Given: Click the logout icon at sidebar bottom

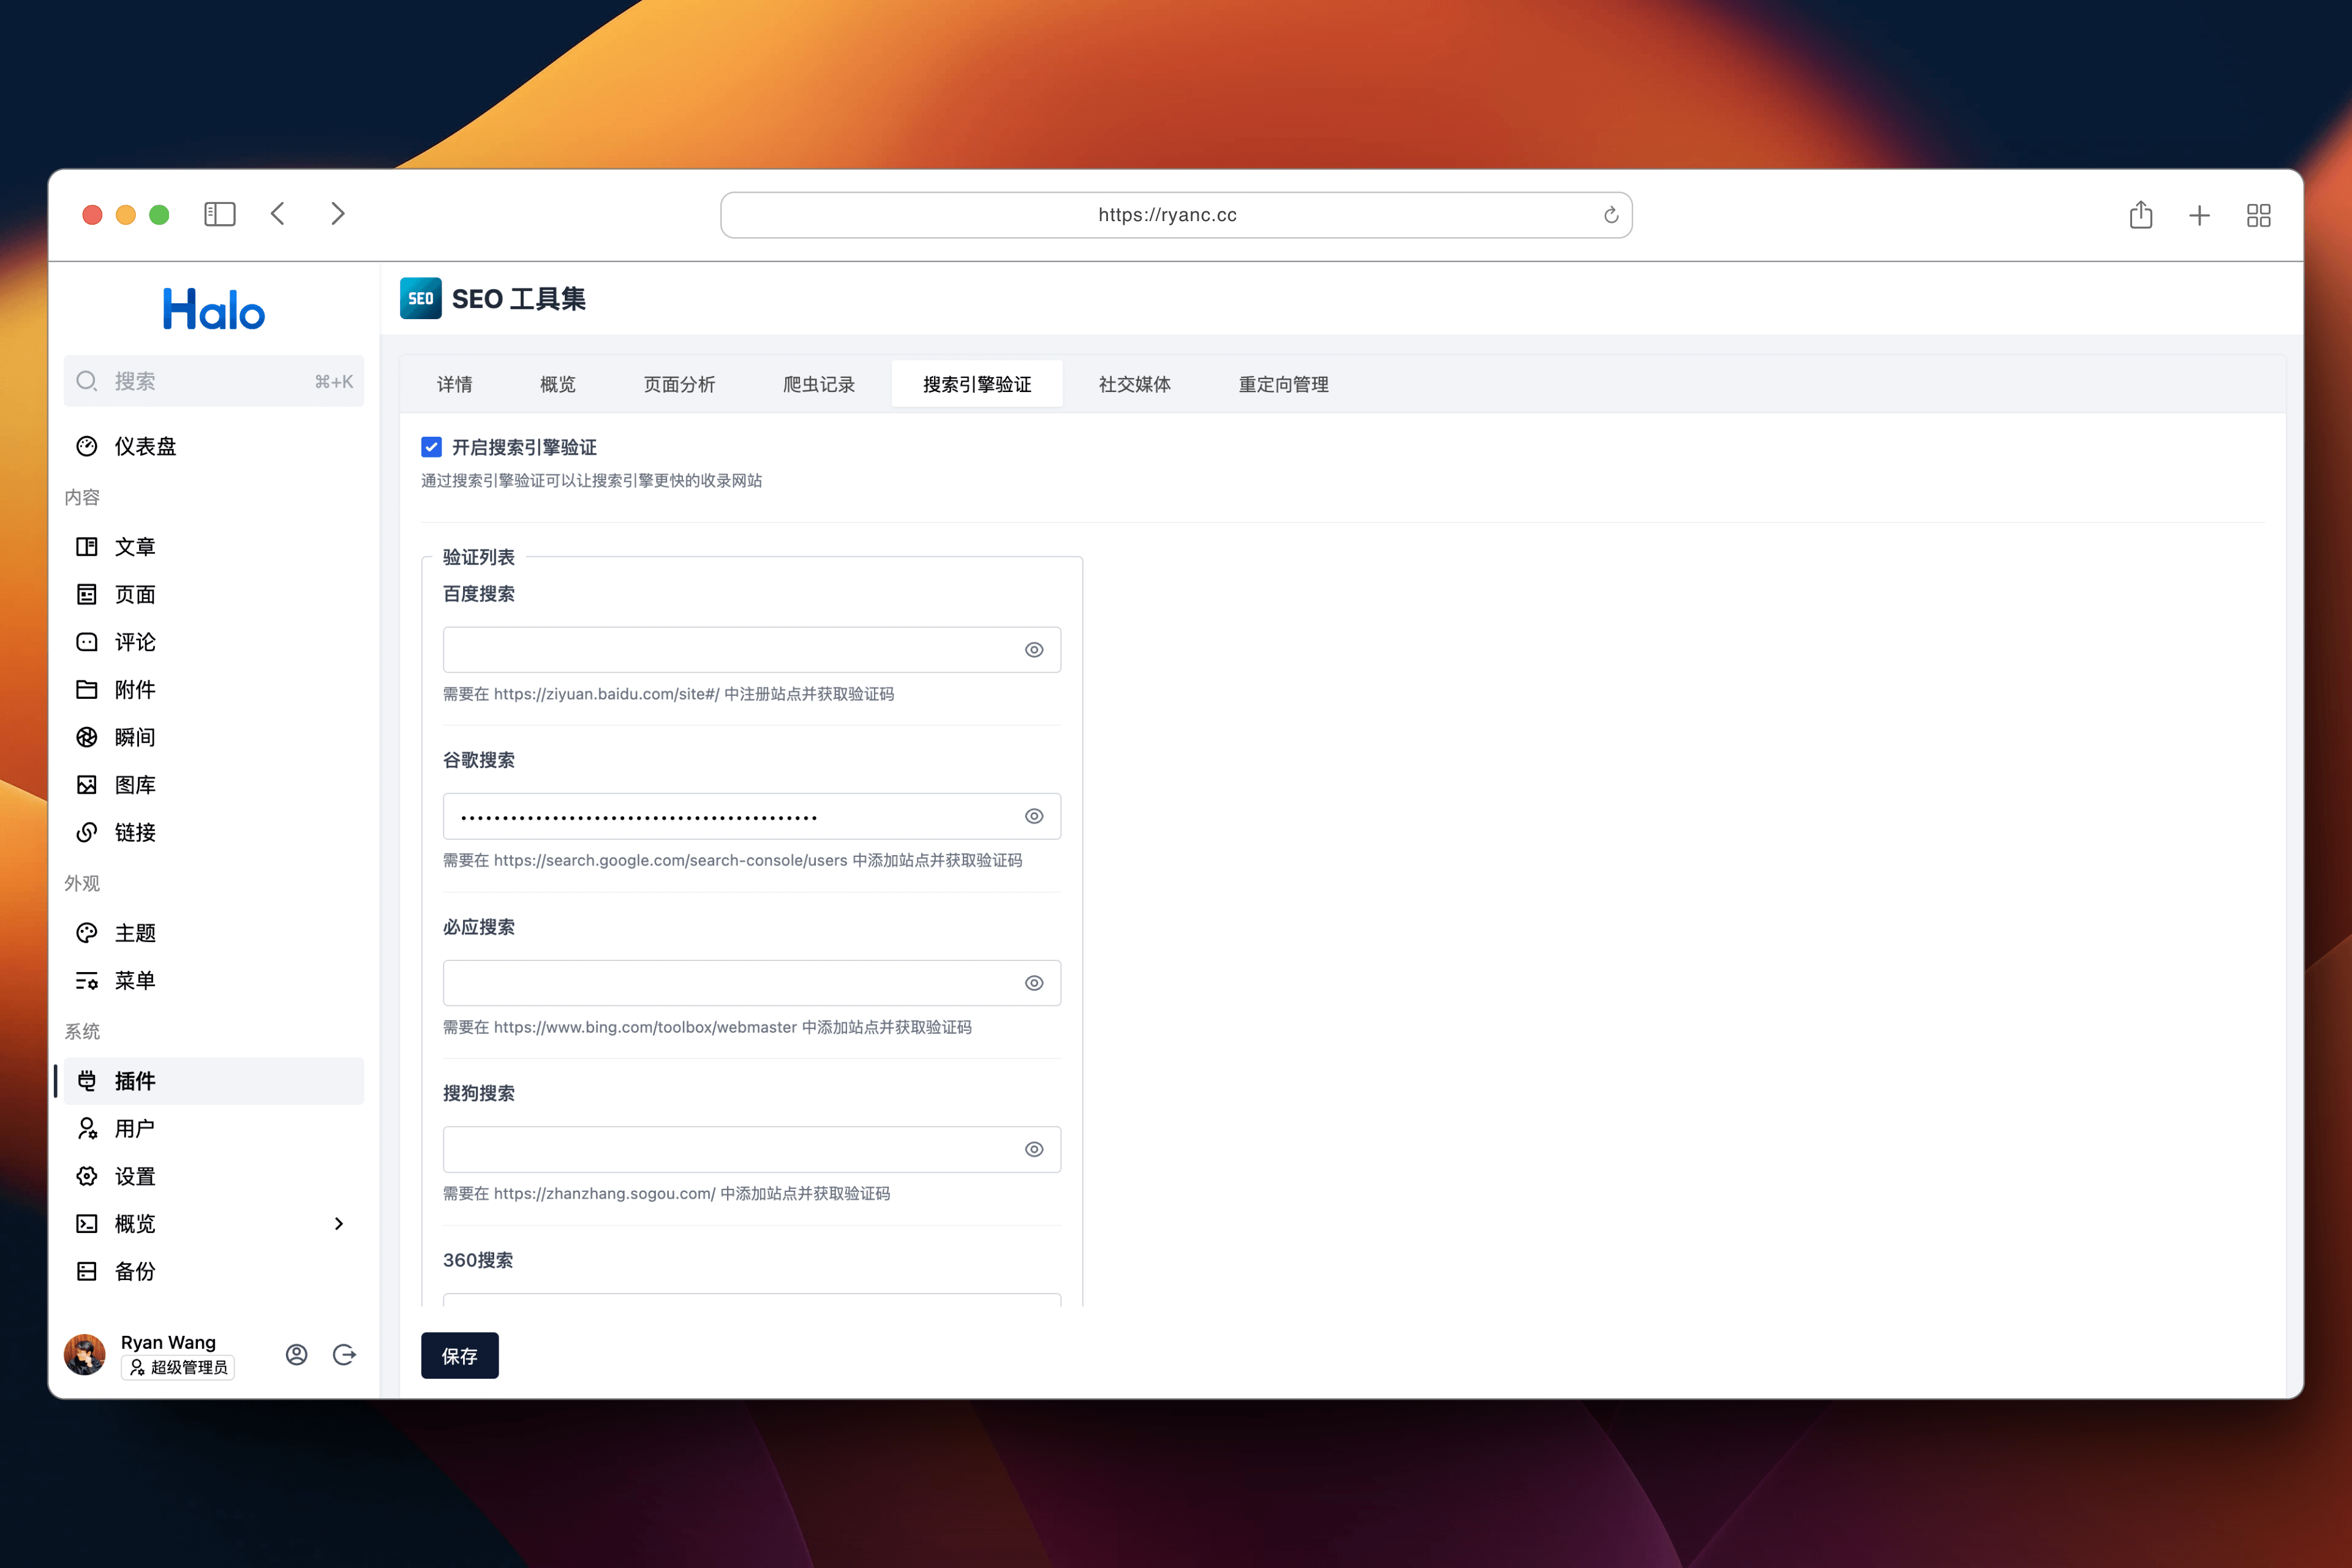Looking at the screenshot, I should (x=344, y=1355).
